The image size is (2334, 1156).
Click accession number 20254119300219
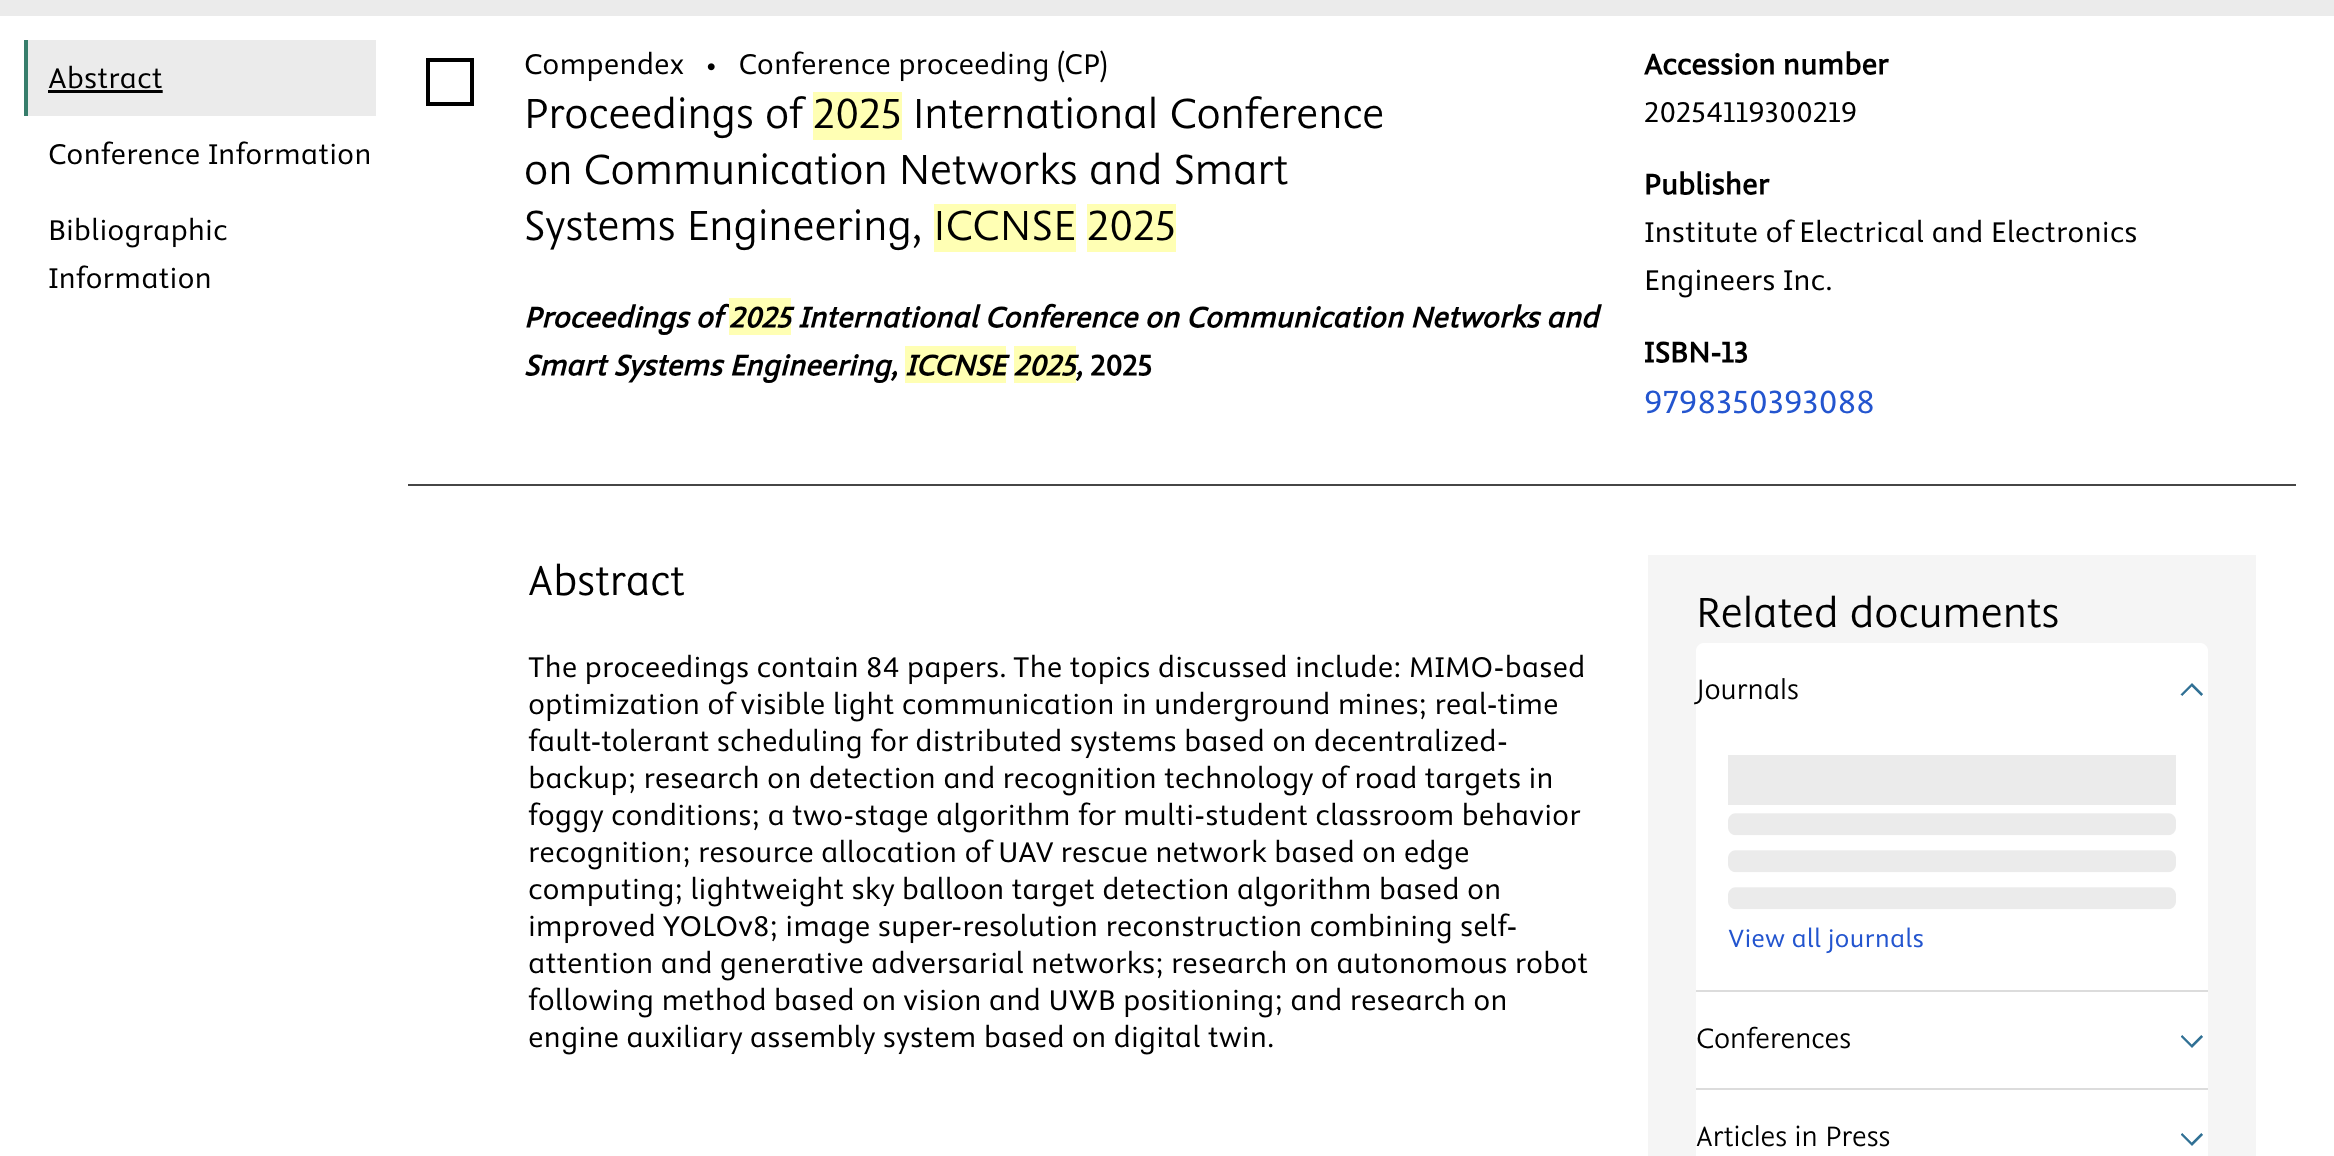click(x=1749, y=112)
